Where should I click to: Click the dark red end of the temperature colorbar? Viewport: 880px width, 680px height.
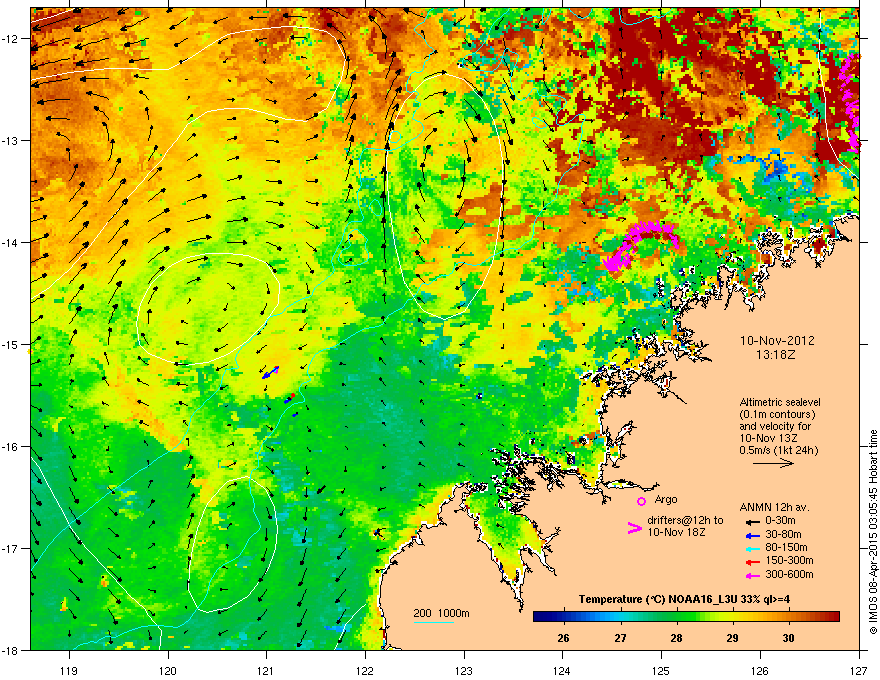click(x=831, y=617)
